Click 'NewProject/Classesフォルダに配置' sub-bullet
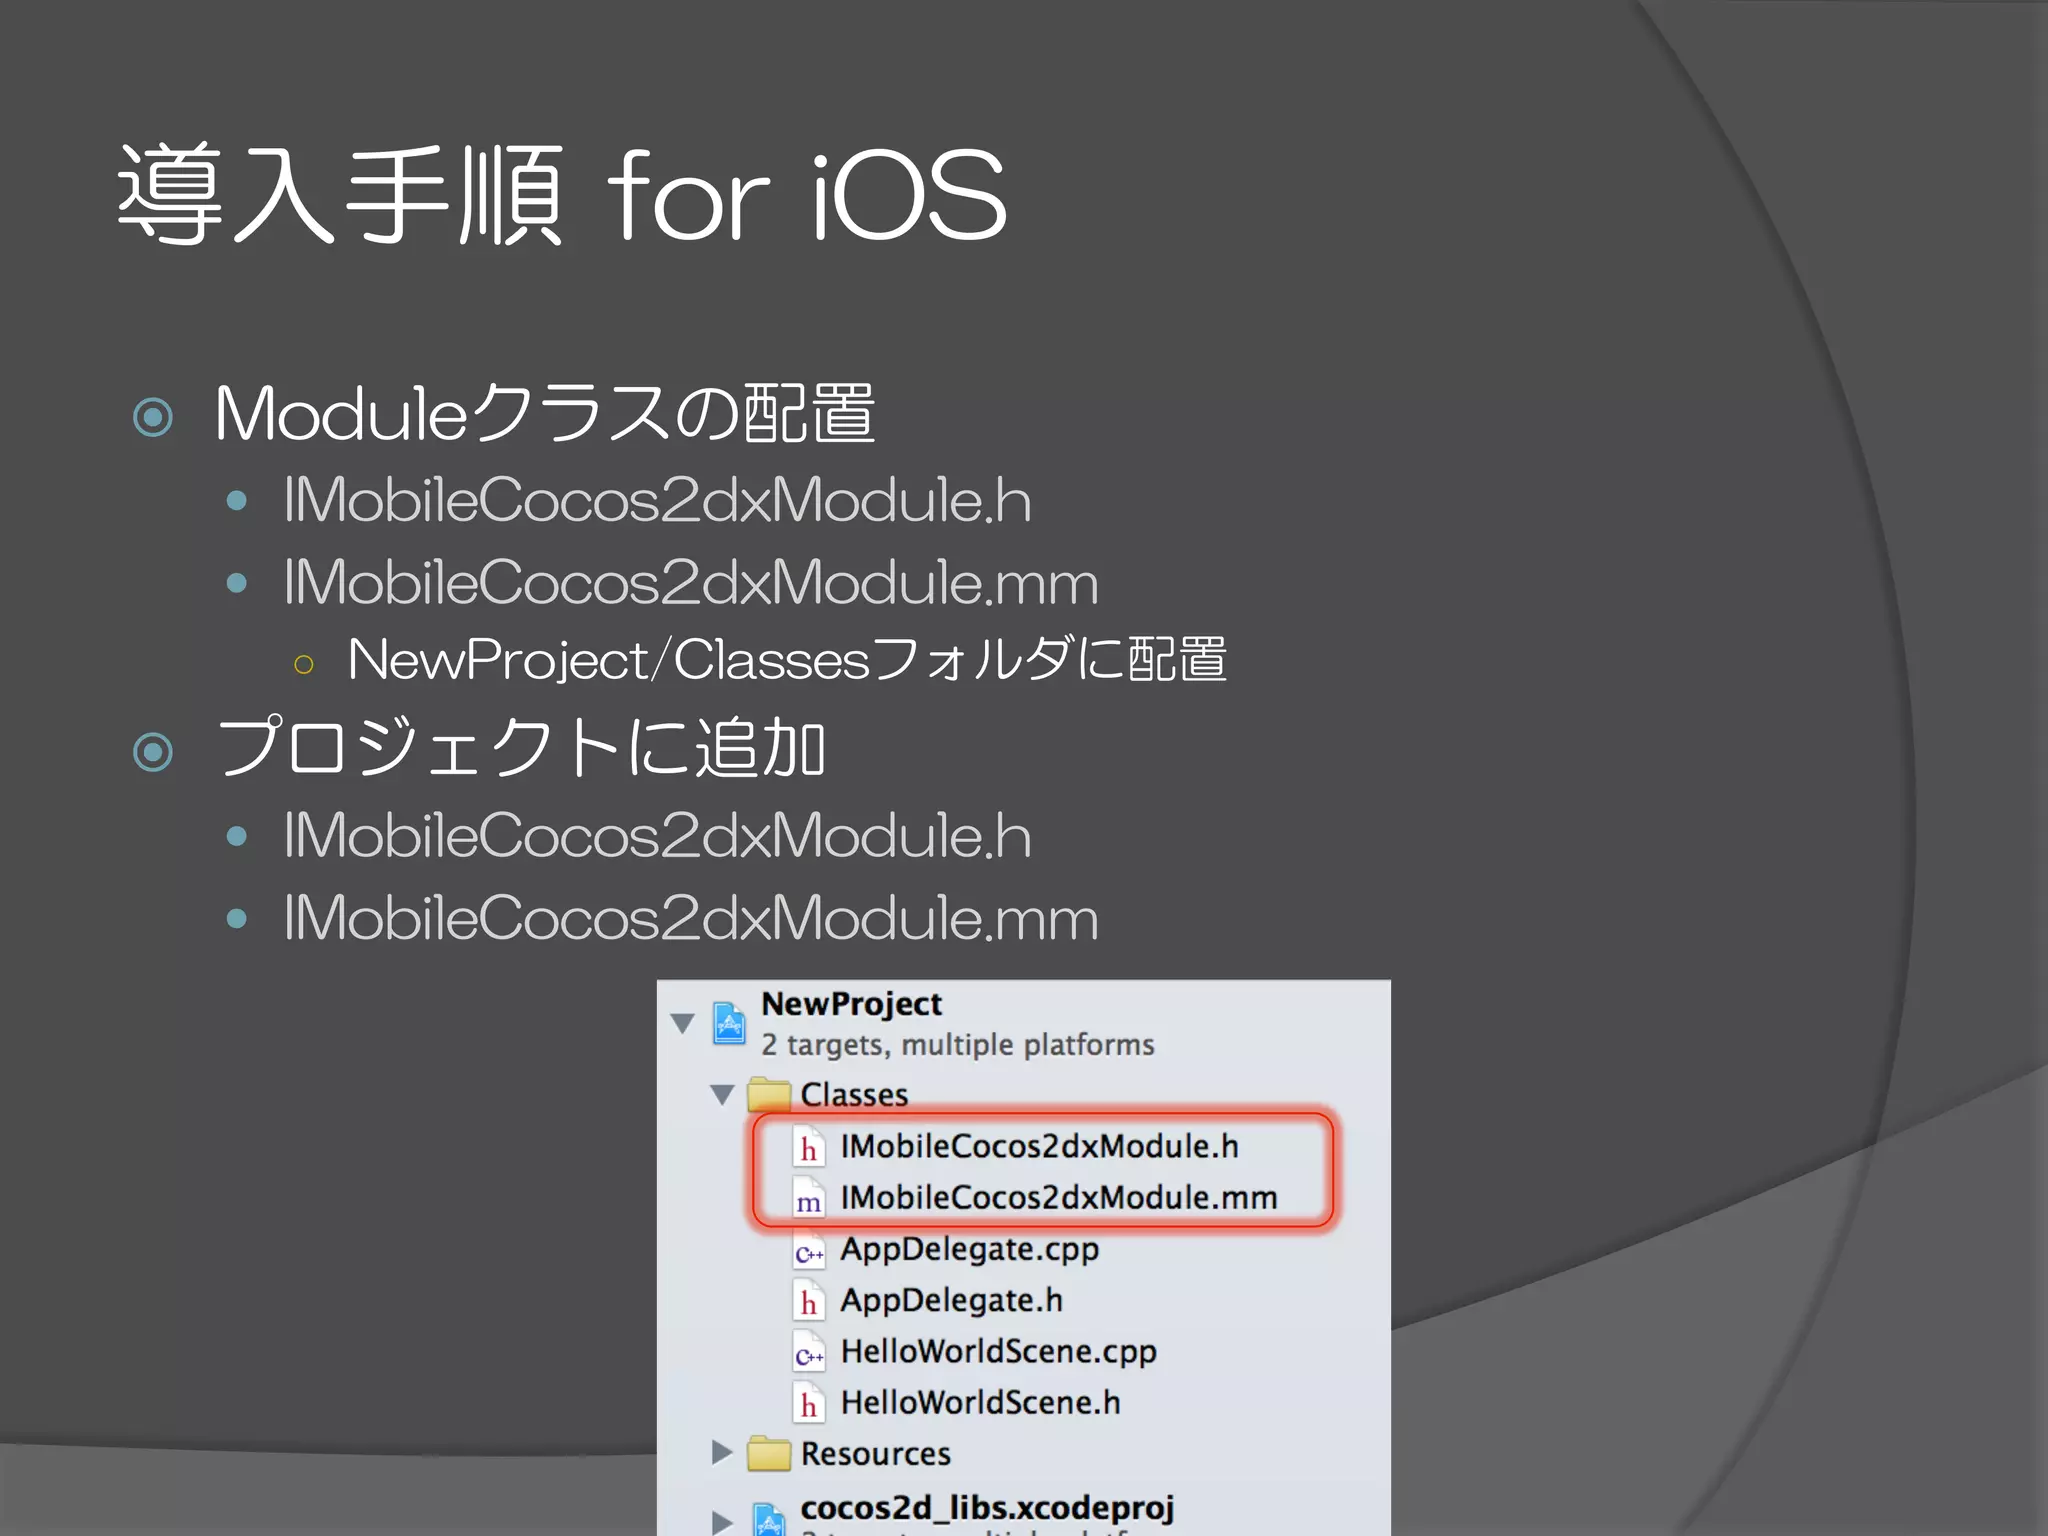 click(x=787, y=660)
